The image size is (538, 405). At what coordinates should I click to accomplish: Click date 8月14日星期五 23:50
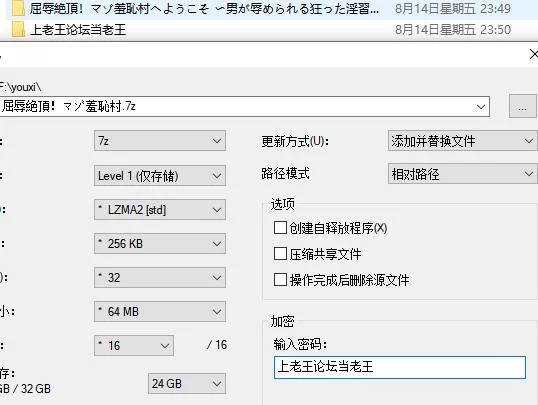coord(453,30)
